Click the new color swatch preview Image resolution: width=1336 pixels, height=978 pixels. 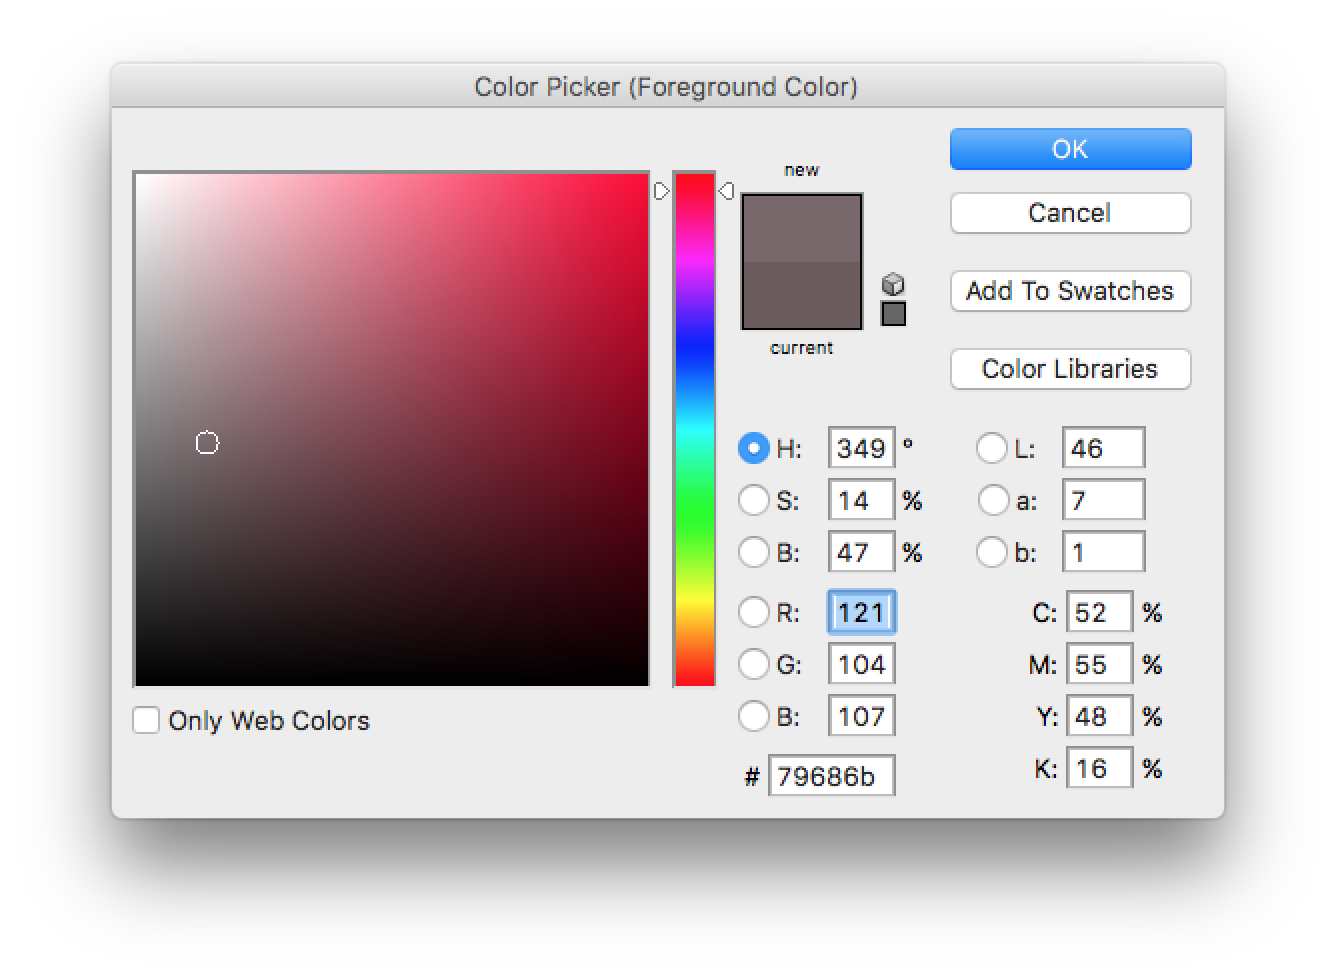[x=801, y=228]
